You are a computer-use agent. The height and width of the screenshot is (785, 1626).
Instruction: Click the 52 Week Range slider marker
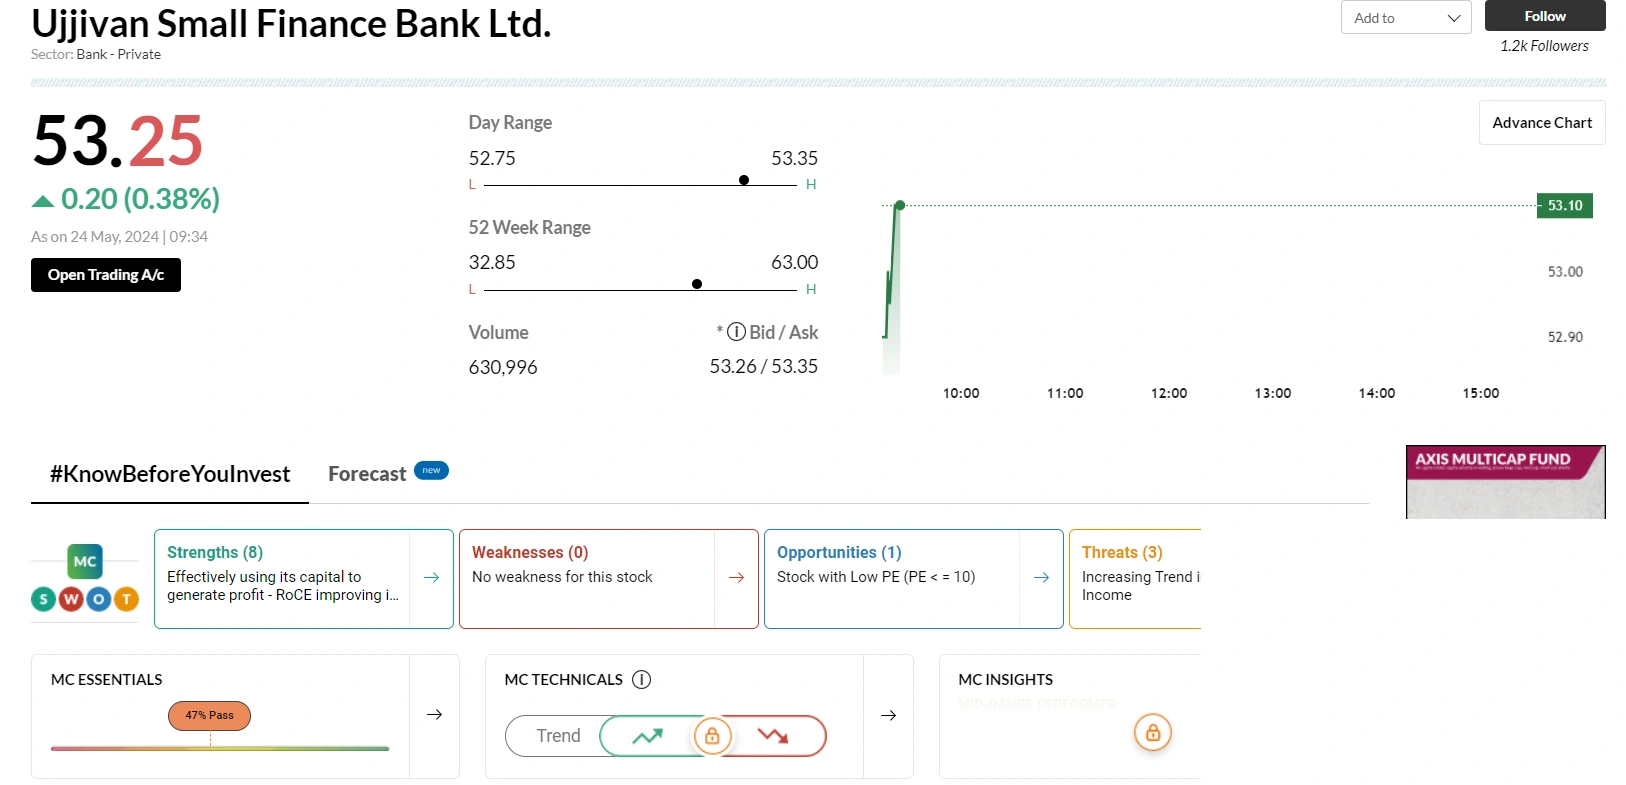[697, 284]
